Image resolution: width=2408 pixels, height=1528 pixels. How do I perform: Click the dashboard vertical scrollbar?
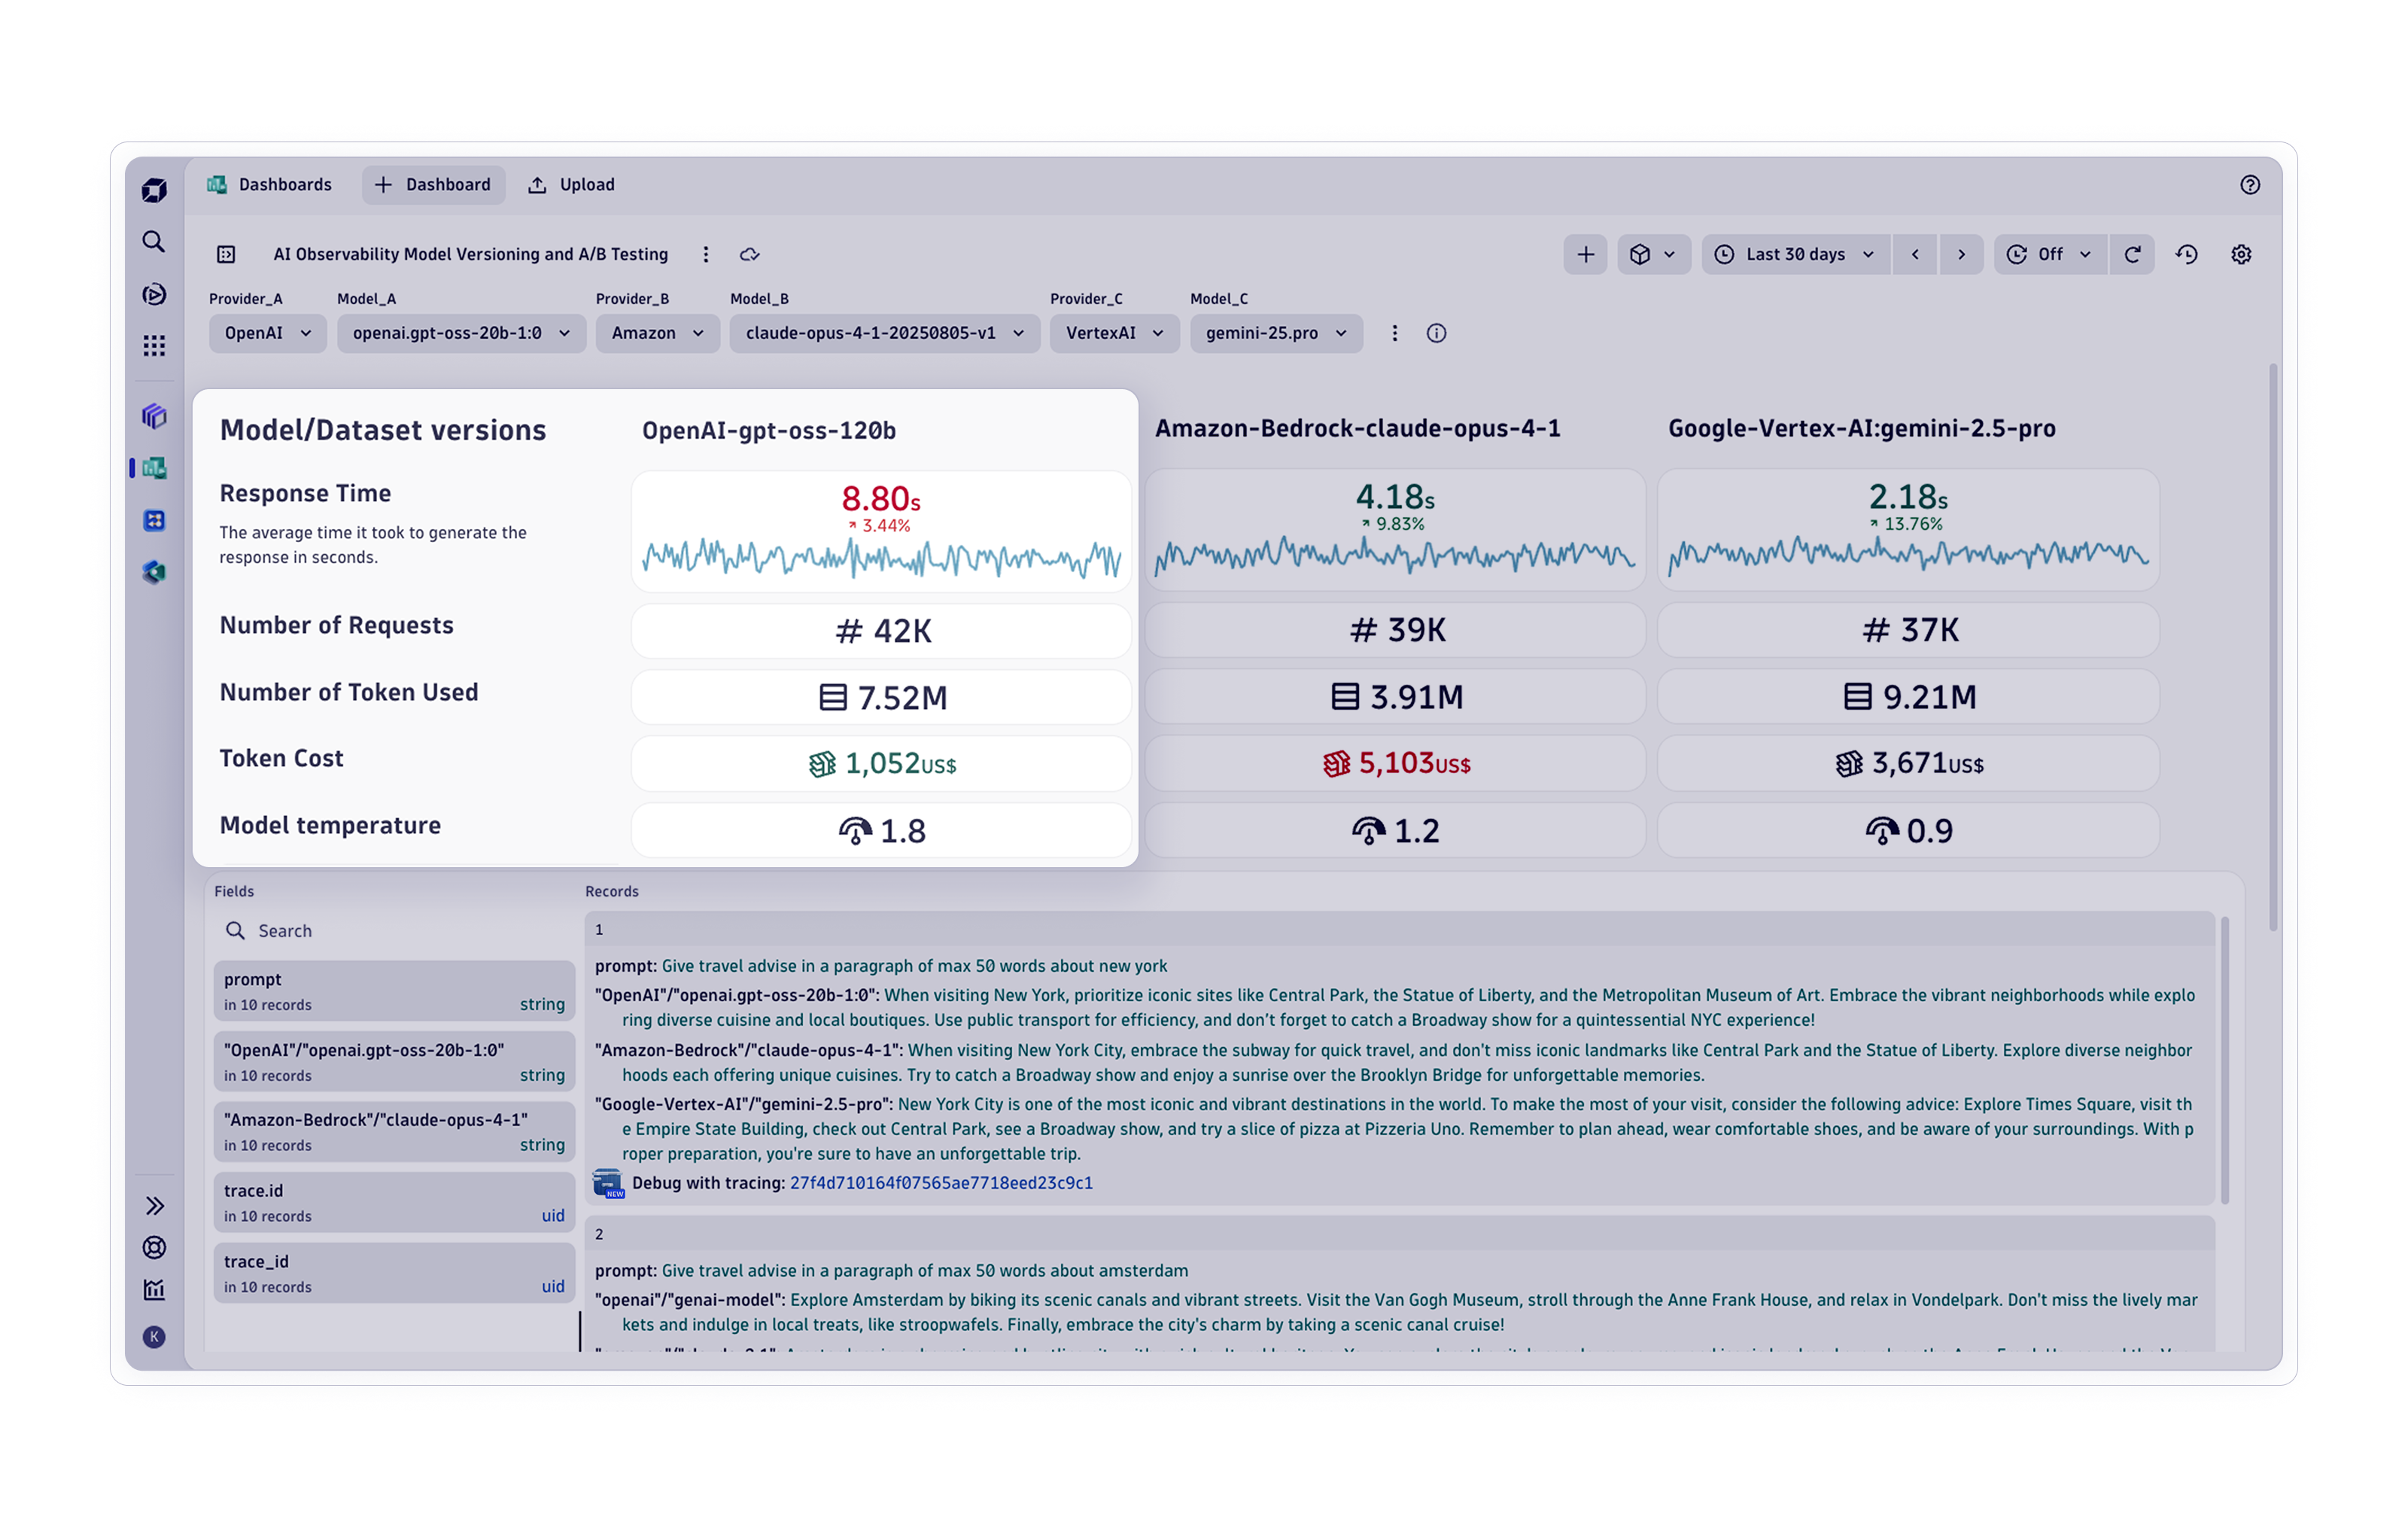(x=2273, y=648)
